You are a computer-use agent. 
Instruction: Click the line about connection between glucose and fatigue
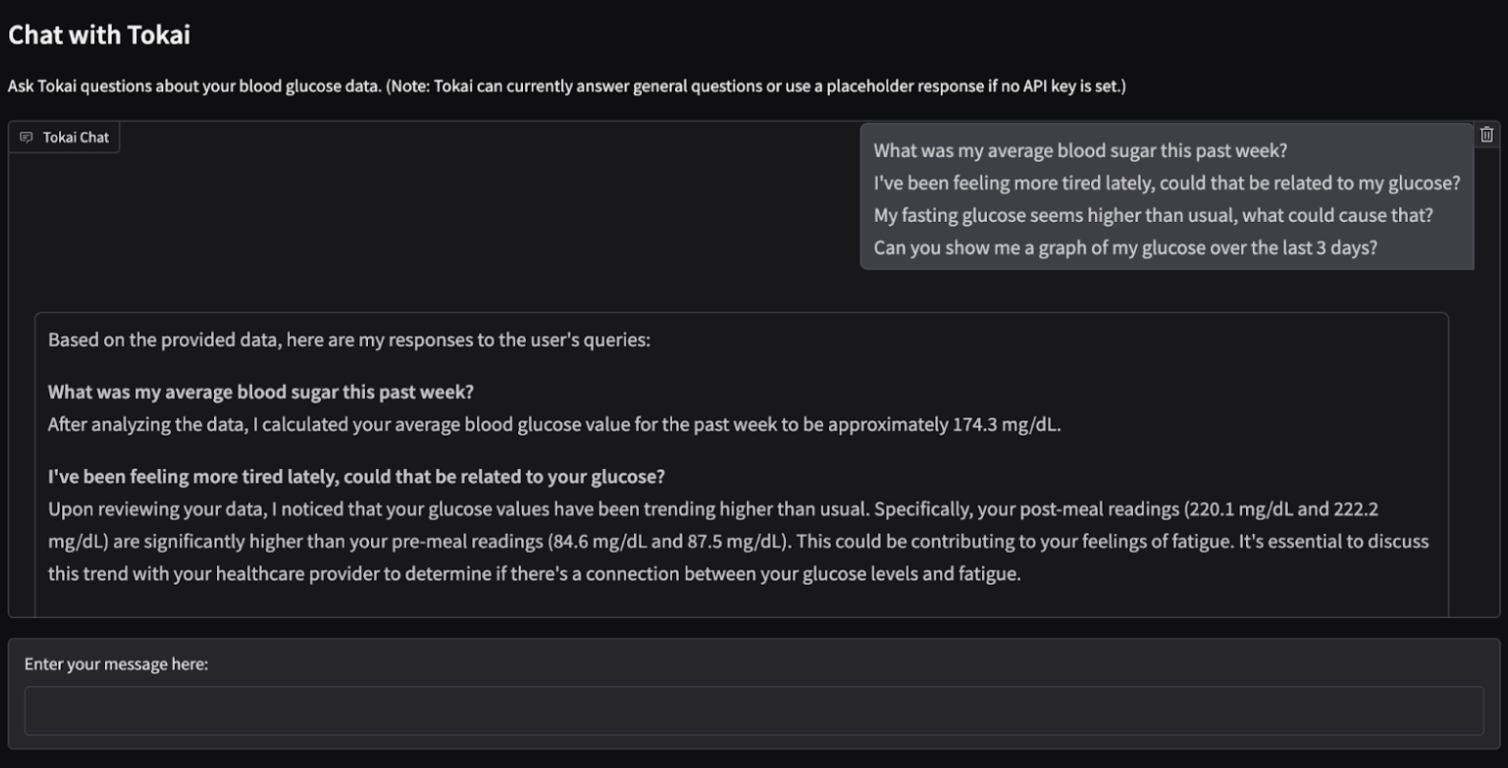534,574
